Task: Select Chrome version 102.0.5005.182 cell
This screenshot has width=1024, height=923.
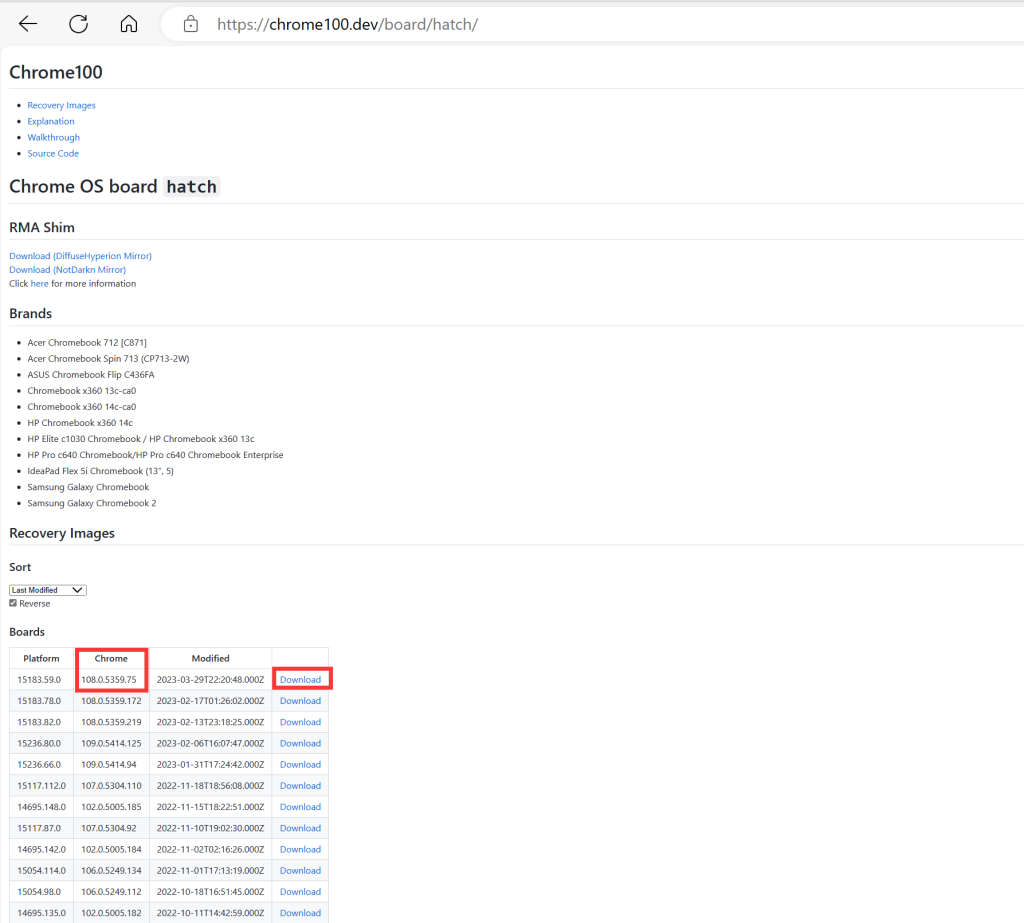Action: 111,913
